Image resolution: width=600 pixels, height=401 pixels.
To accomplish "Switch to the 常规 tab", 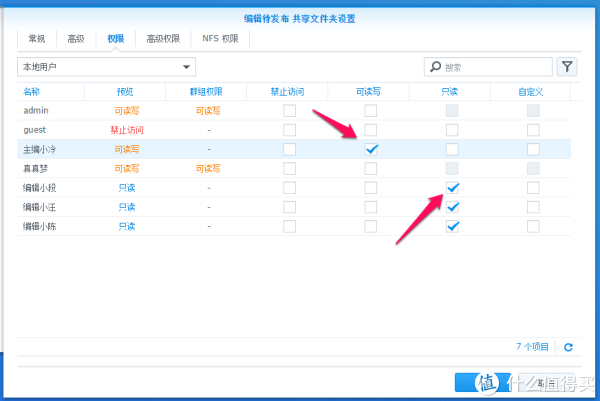I will pos(37,39).
